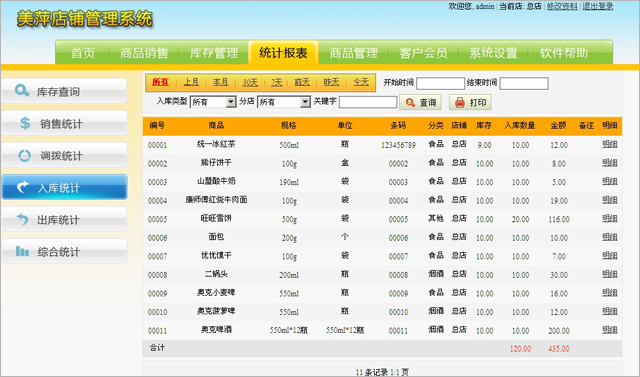
Task: Open the 商品管理 tab
Action: (353, 53)
